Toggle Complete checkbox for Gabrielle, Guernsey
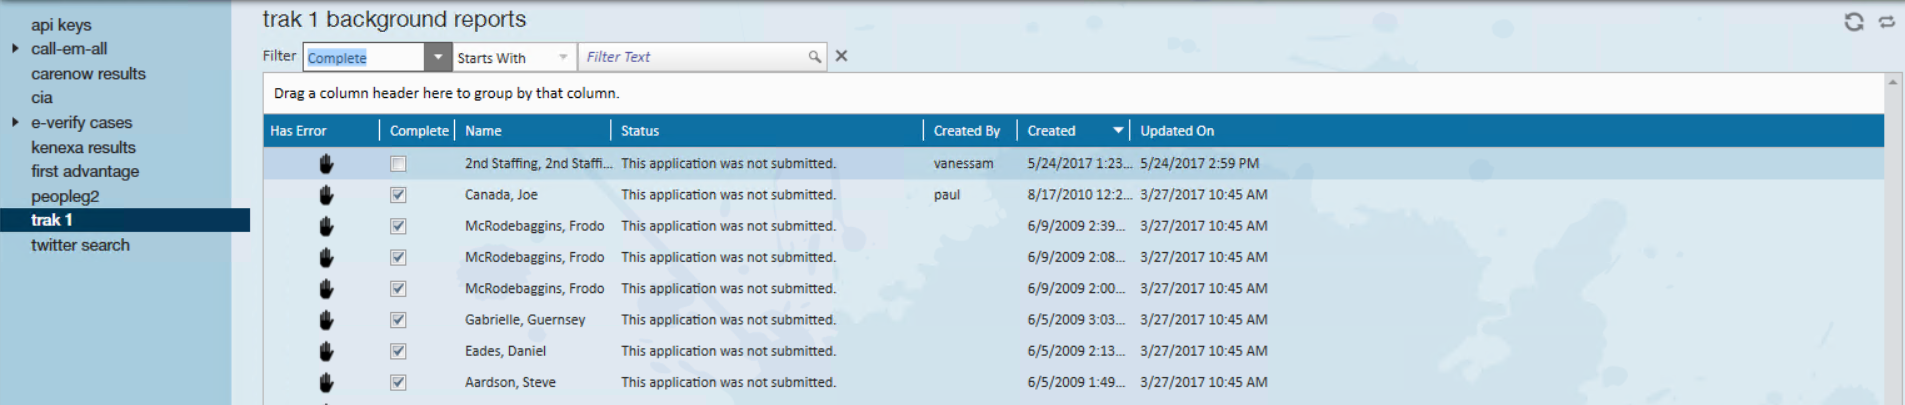 [398, 320]
